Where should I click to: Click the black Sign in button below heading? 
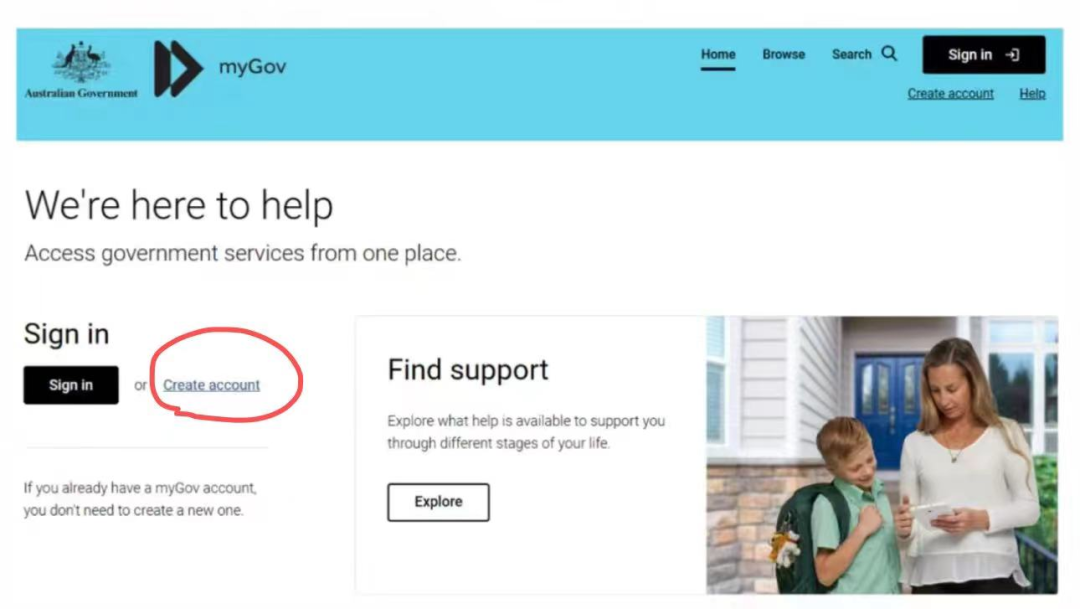71,385
